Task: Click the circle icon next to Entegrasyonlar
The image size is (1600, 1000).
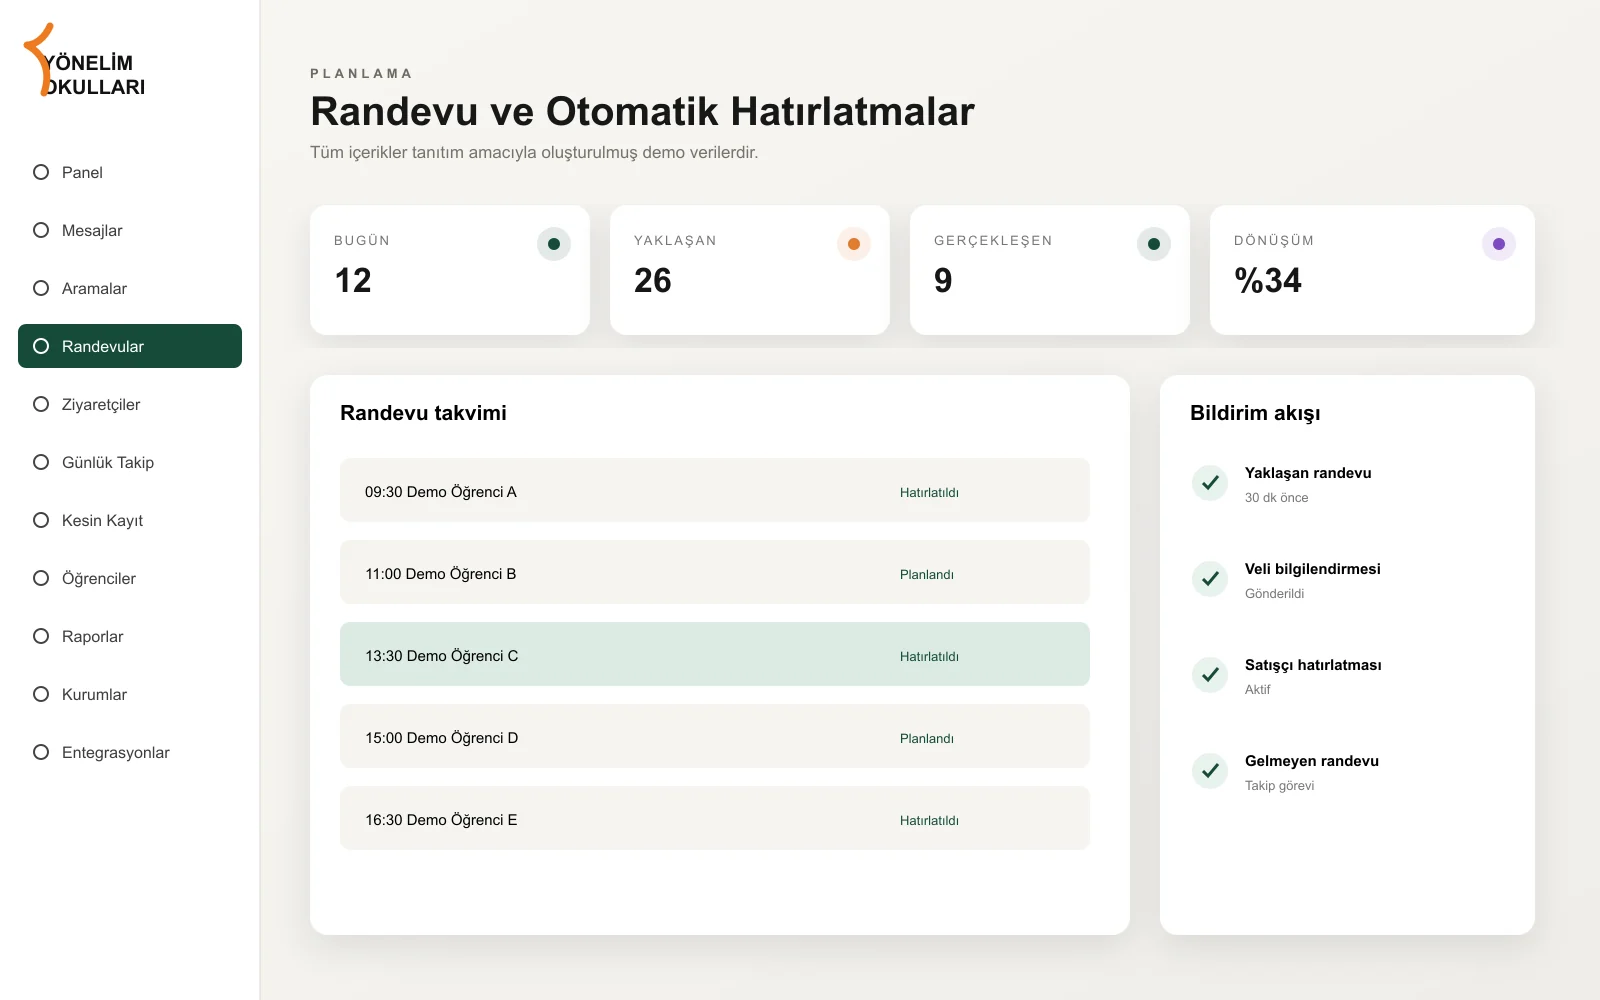Action: [x=41, y=752]
